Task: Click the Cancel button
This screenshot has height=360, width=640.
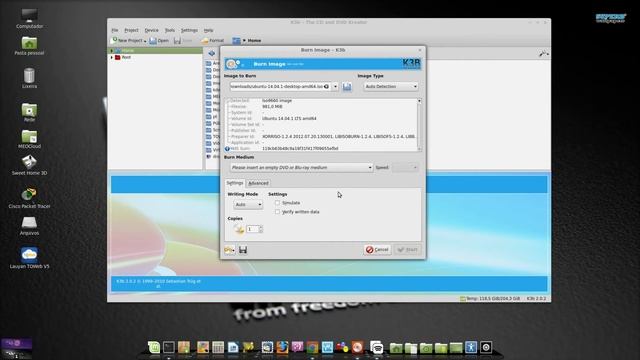Action: pos(378,249)
